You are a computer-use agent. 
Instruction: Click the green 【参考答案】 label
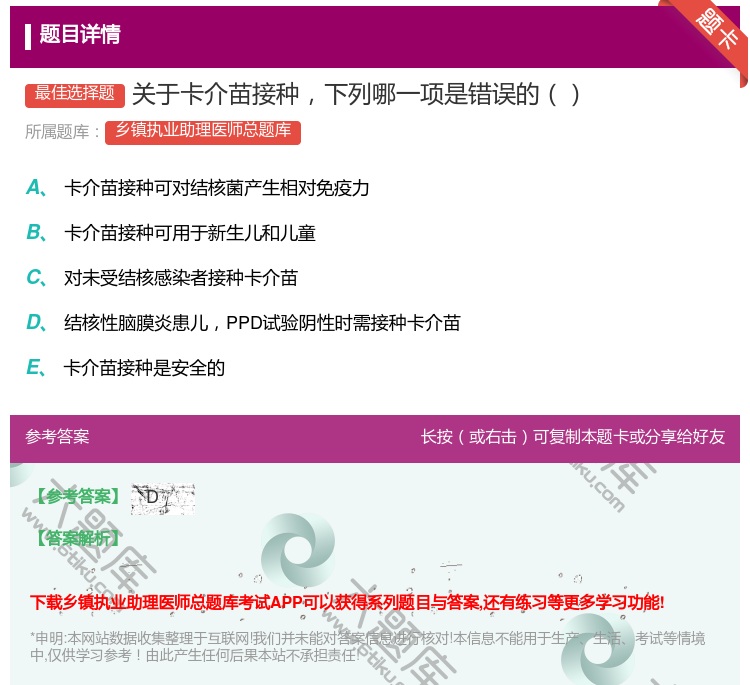[79, 497]
